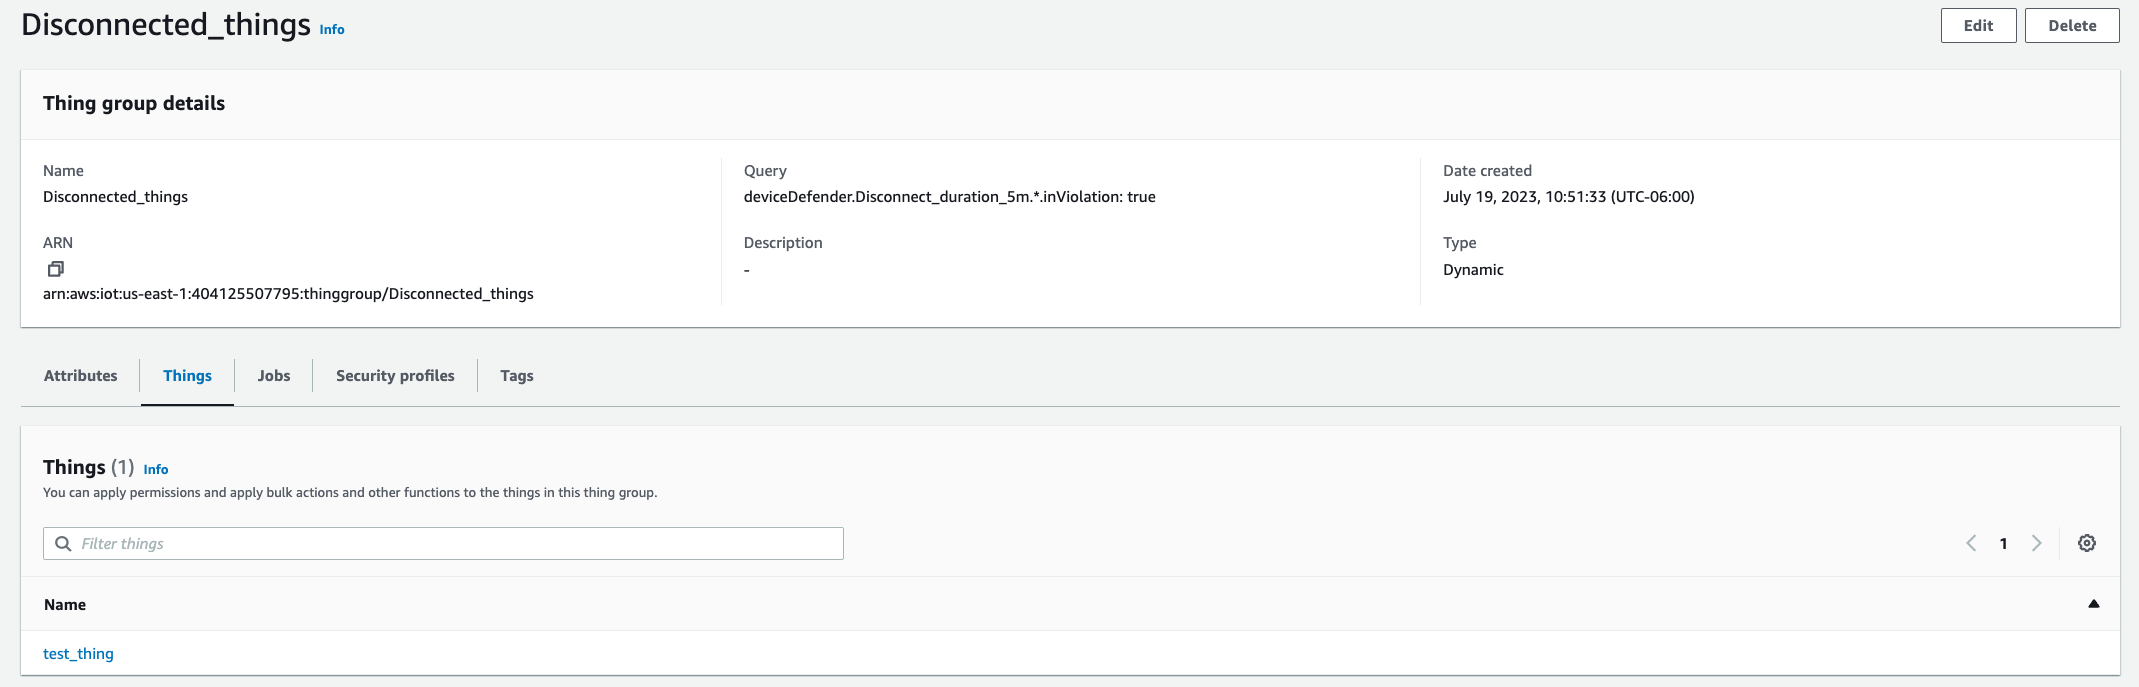The image size is (2139, 687).
Task: Select the Security profiles tab
Action: [x=395, y=376]
